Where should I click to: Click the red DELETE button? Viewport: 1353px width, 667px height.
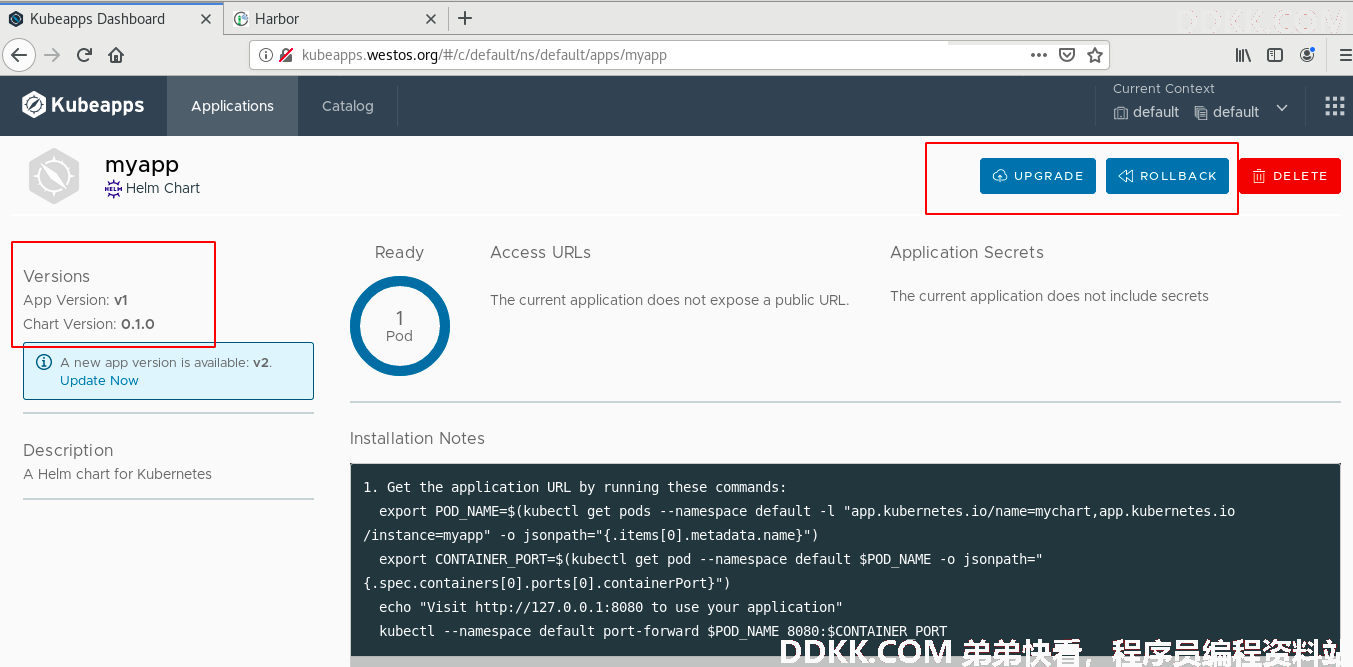(1290, 176)
